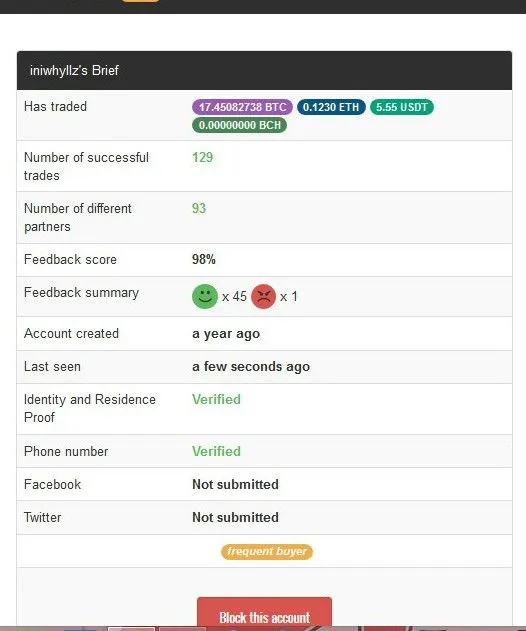Click the purple 17.45082738 BTC badge
This screenshot has width=526, height=631.
(242, 107)
